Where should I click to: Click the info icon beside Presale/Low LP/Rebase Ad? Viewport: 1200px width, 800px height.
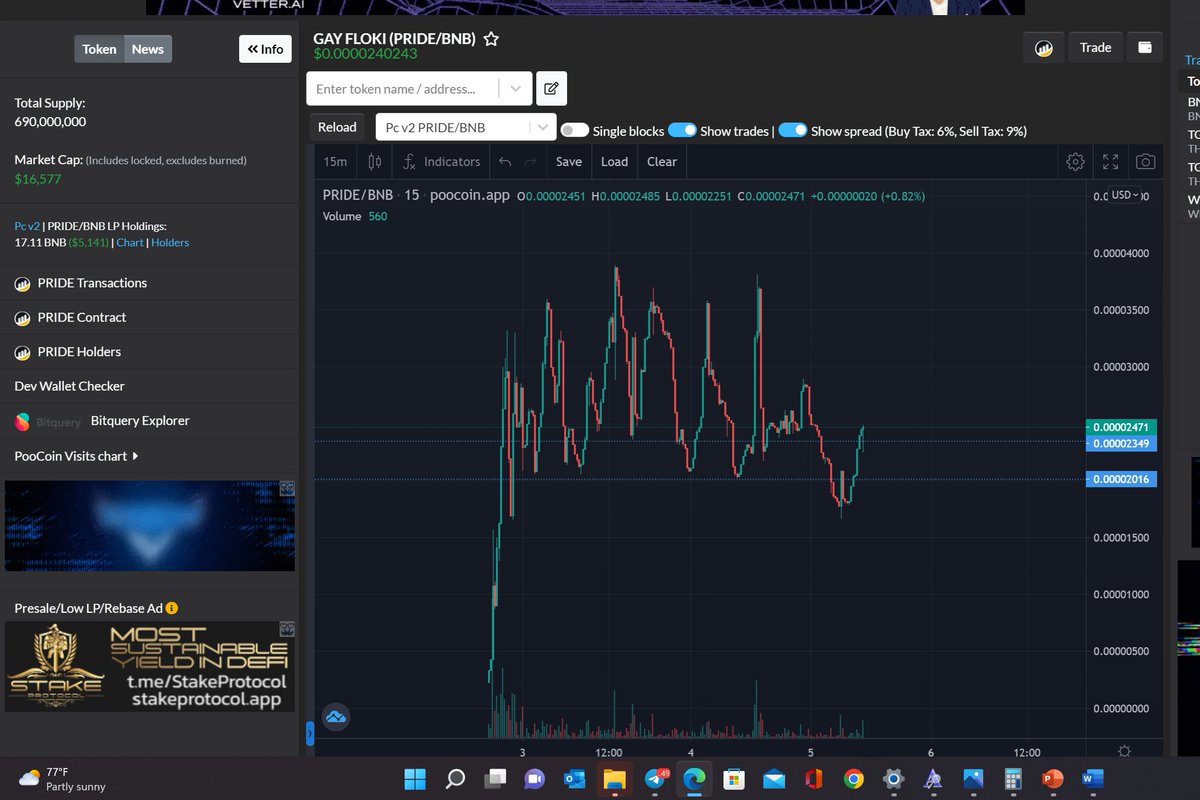tap(172, 608)
